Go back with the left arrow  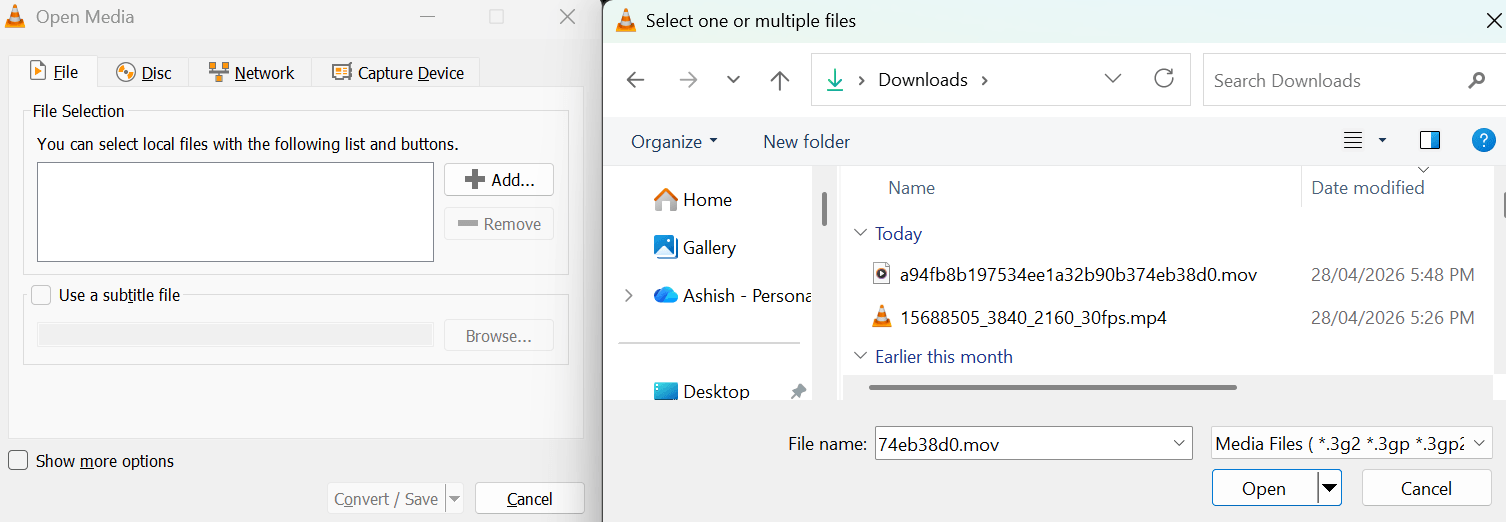pyautogui.click(x=635, y=80)
